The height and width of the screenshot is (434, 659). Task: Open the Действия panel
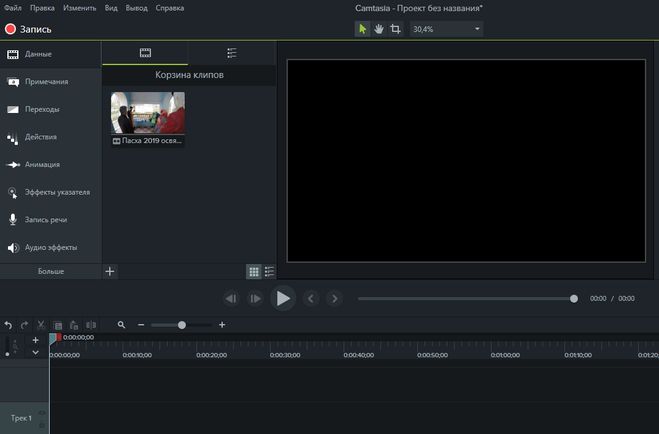pos(50,137)
